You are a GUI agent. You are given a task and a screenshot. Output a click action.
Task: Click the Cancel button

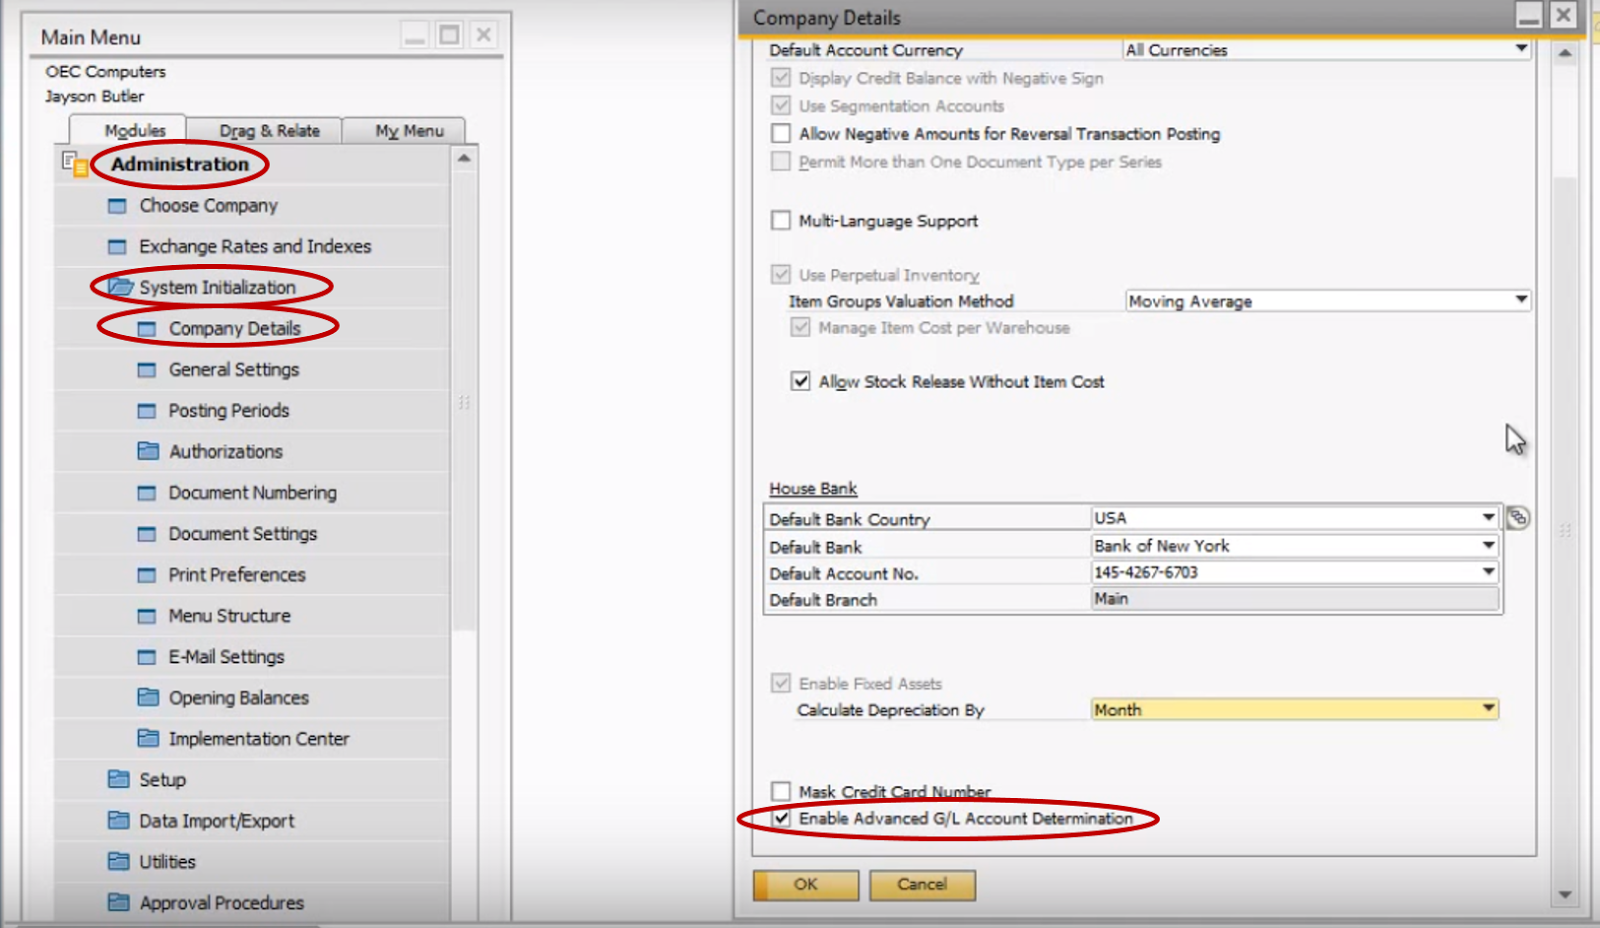tap(921, 885)
